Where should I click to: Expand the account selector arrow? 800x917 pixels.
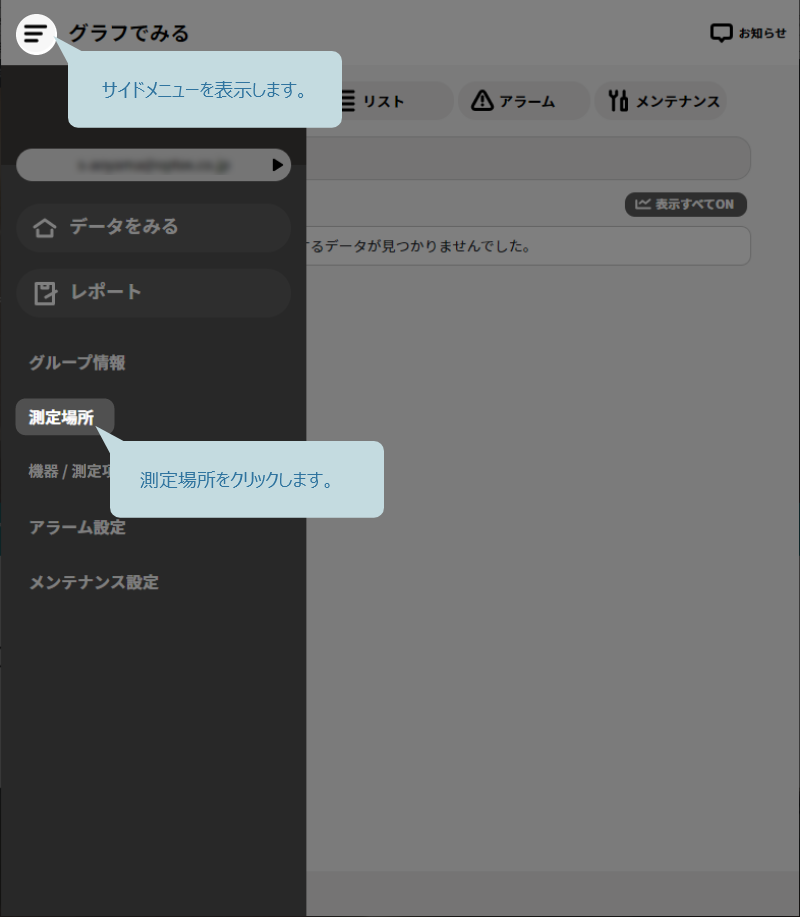click(x=277, y=165)
